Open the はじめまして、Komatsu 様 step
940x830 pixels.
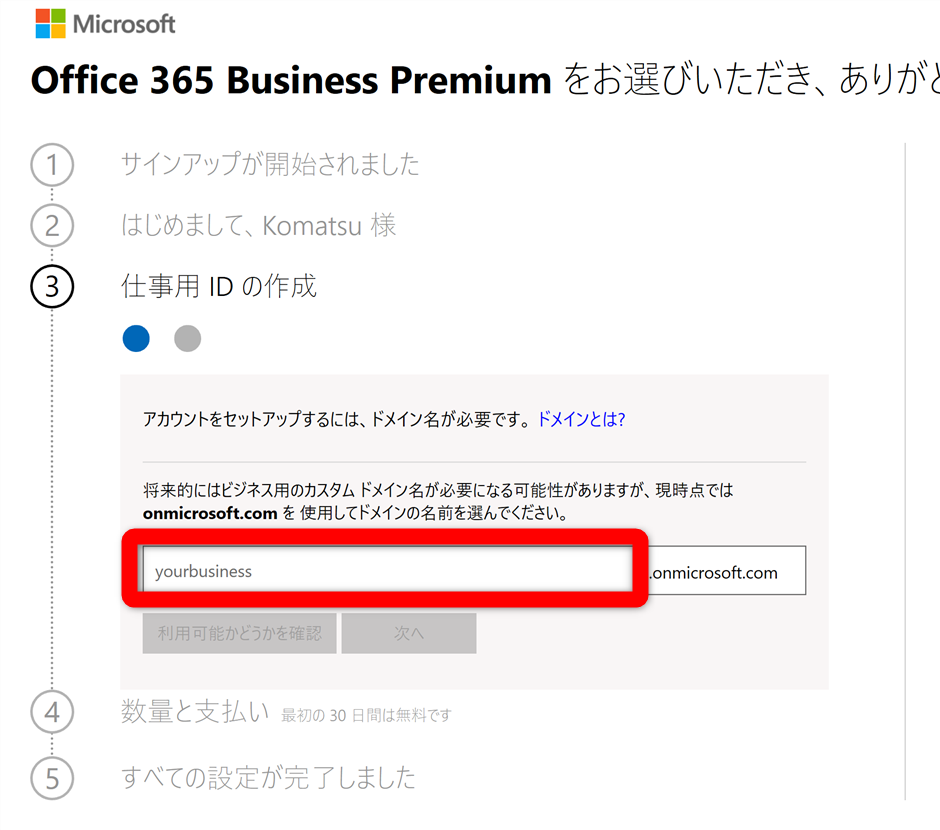click(x=258, y=226)
